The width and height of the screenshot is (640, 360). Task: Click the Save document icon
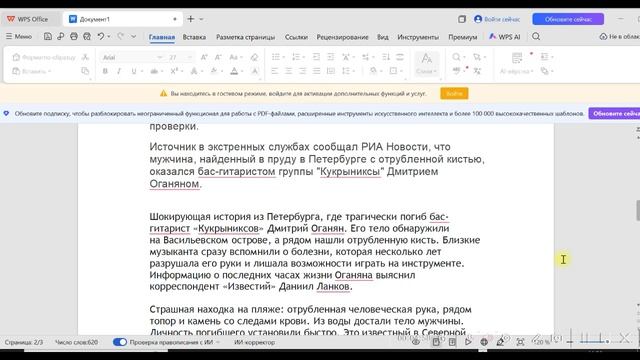pyautogui.click(x=48, y=37)
